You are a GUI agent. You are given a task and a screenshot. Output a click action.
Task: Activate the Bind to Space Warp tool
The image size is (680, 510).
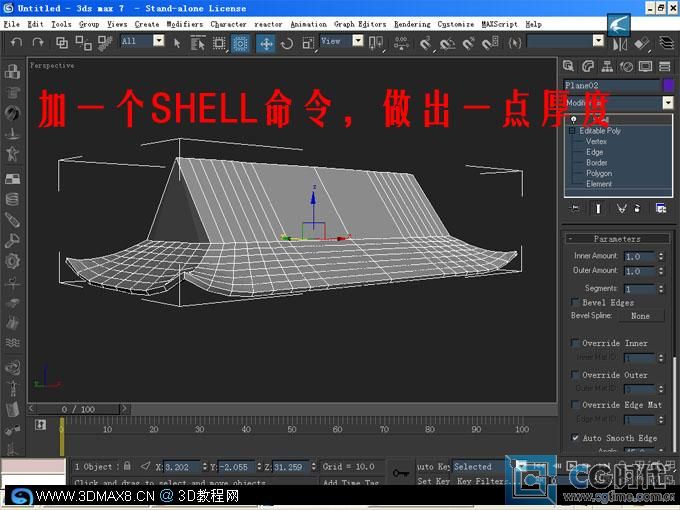pos(104,42)
